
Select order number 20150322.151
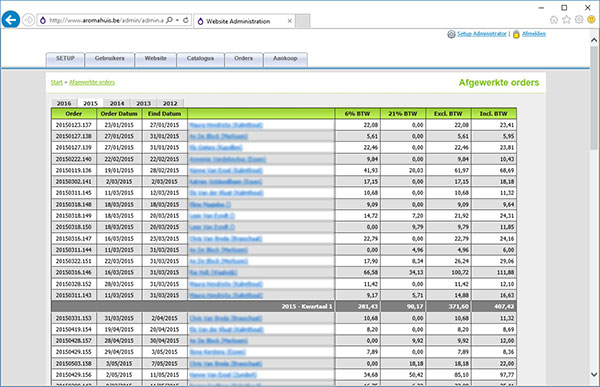[x=73, y=261]
